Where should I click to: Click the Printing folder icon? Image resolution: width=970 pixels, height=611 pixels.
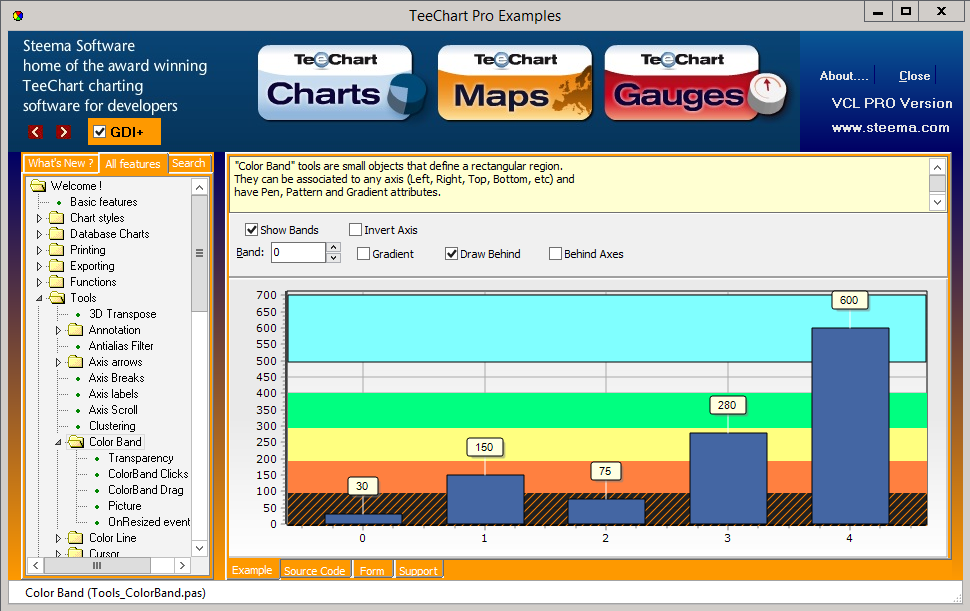coord(57,250)
